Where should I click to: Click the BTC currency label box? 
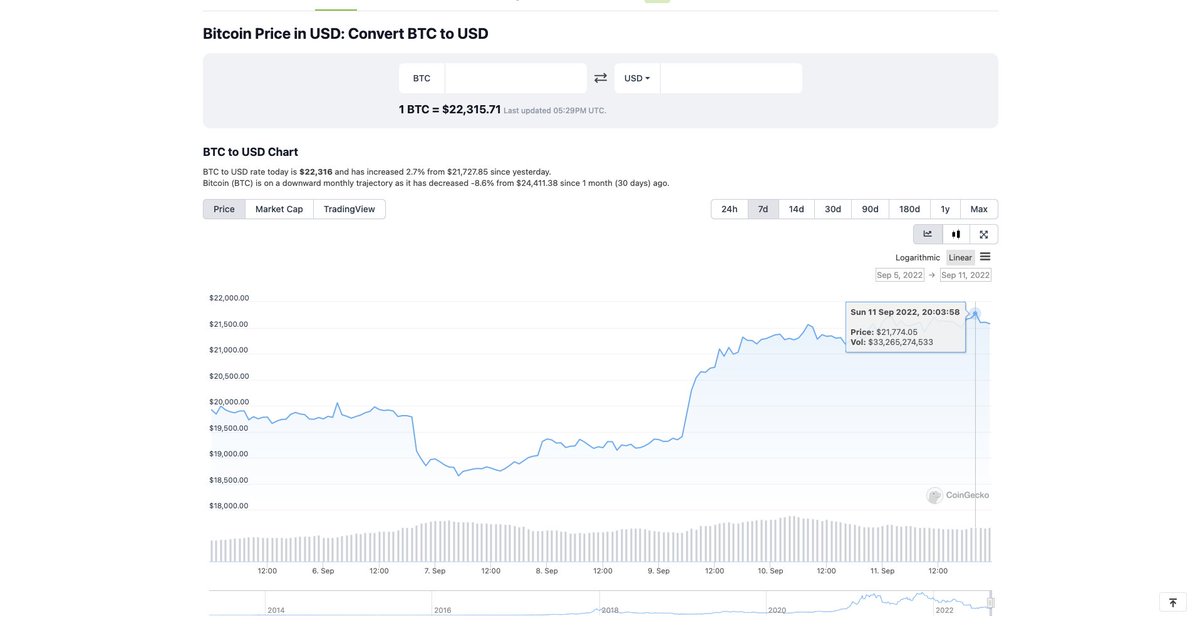(x=422, y=78)
